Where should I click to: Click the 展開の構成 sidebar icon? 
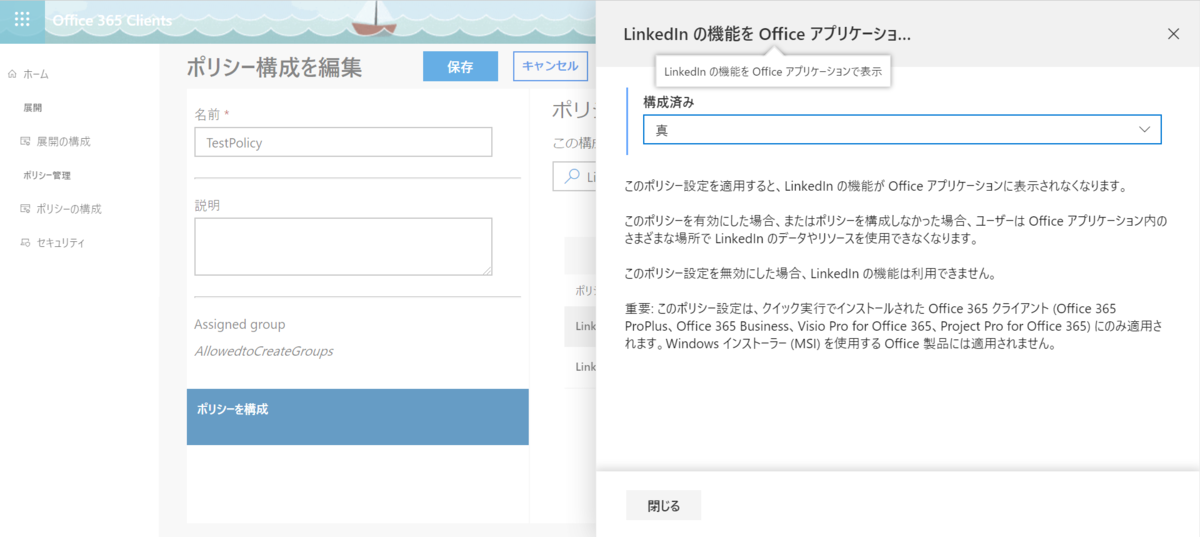point(25,141)
